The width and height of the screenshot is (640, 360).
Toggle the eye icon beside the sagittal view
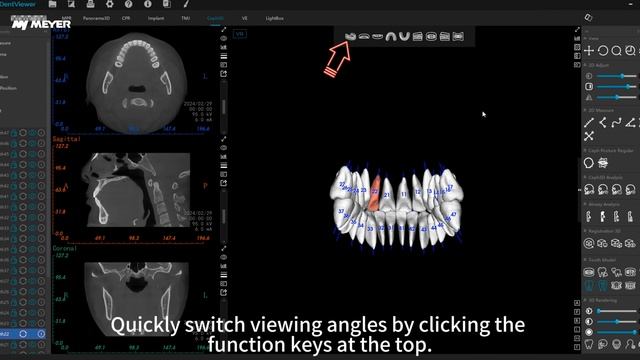click(224, 148)
